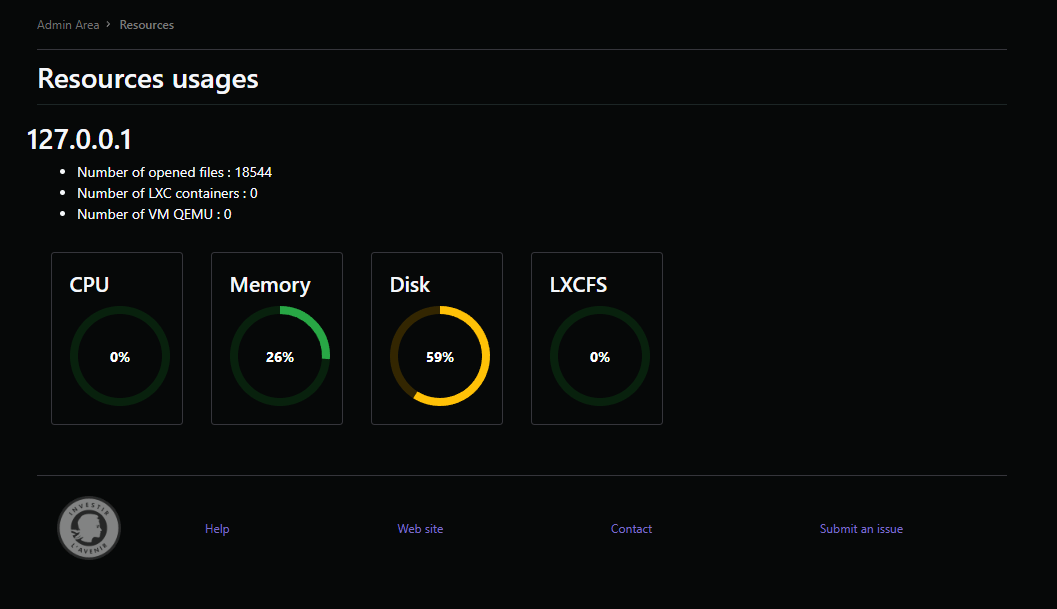Click the Resources breadcrumb item

tap(146, 25)
